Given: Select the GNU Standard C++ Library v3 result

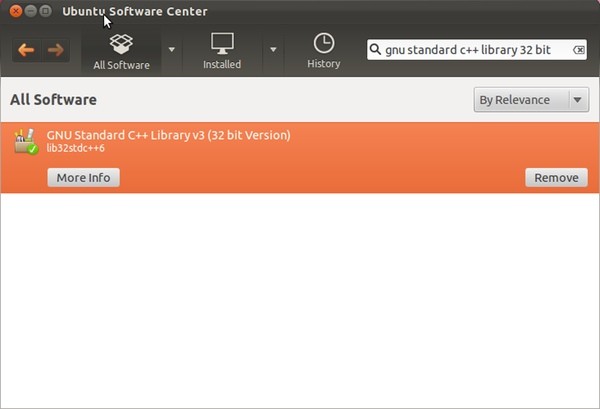Looking at the screenshot, I should 300,158.
